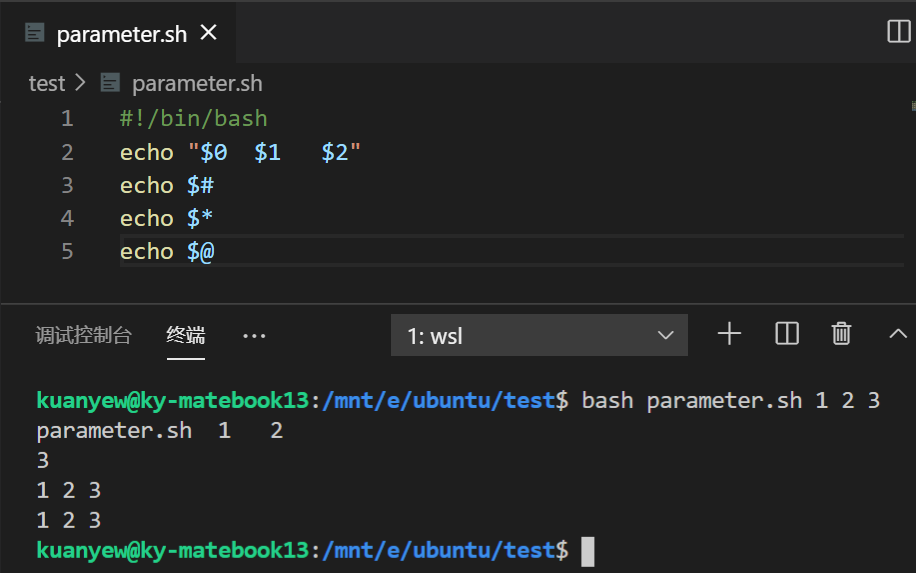Click the bash parameter.sh 1 2 3 command

[731, 401]
